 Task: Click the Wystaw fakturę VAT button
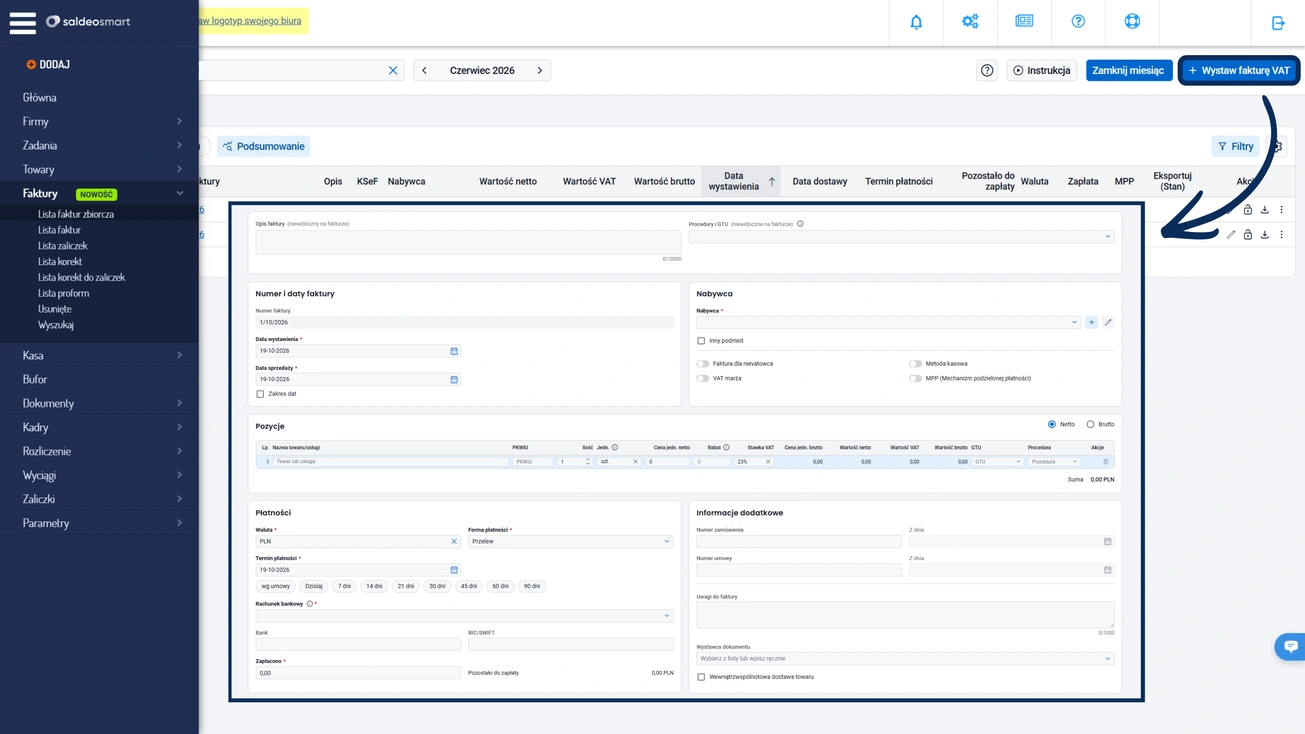coord(1239,71)
